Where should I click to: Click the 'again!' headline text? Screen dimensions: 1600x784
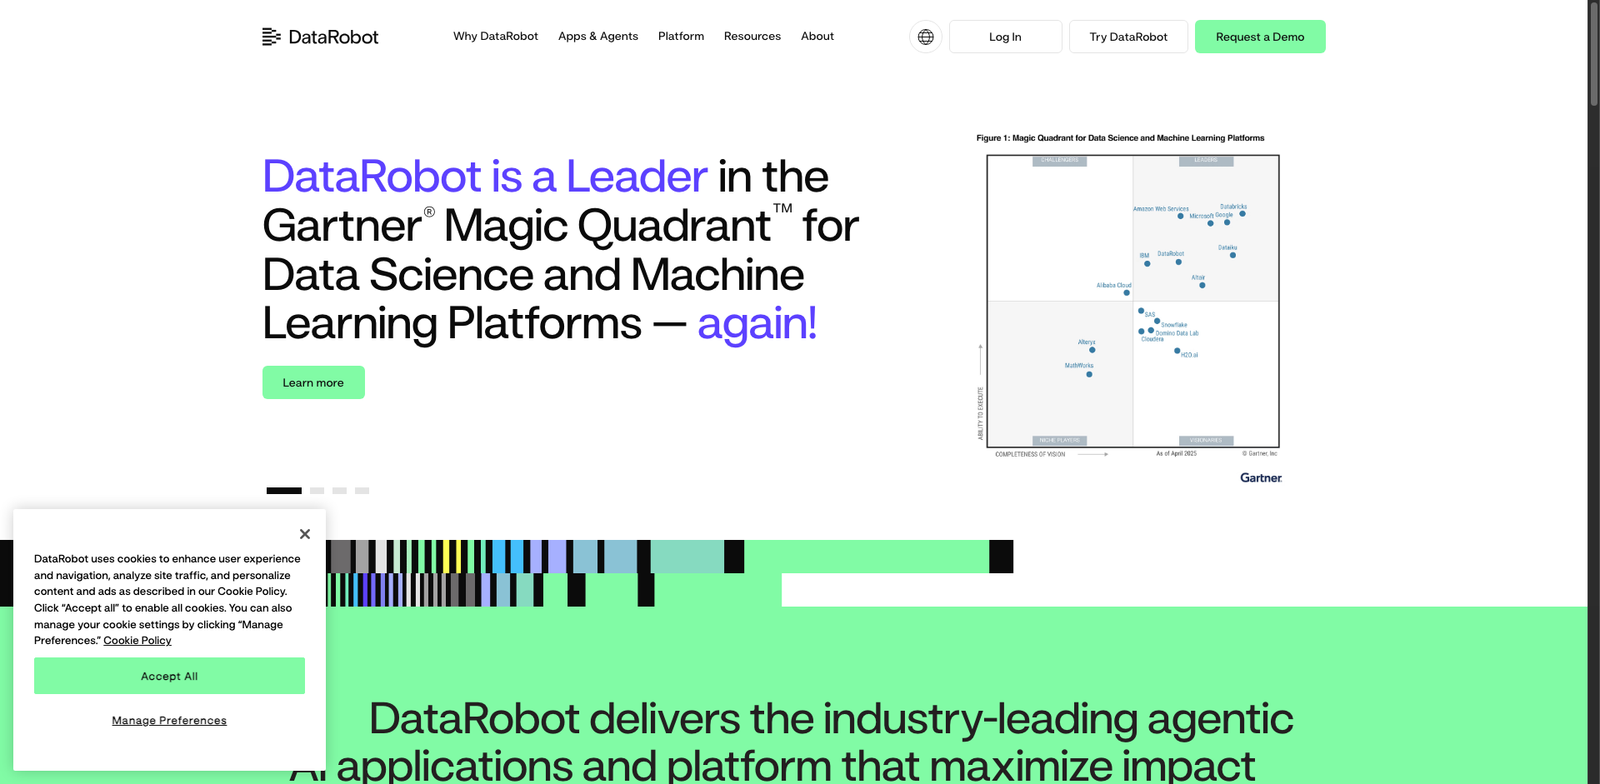coord(757,323)
